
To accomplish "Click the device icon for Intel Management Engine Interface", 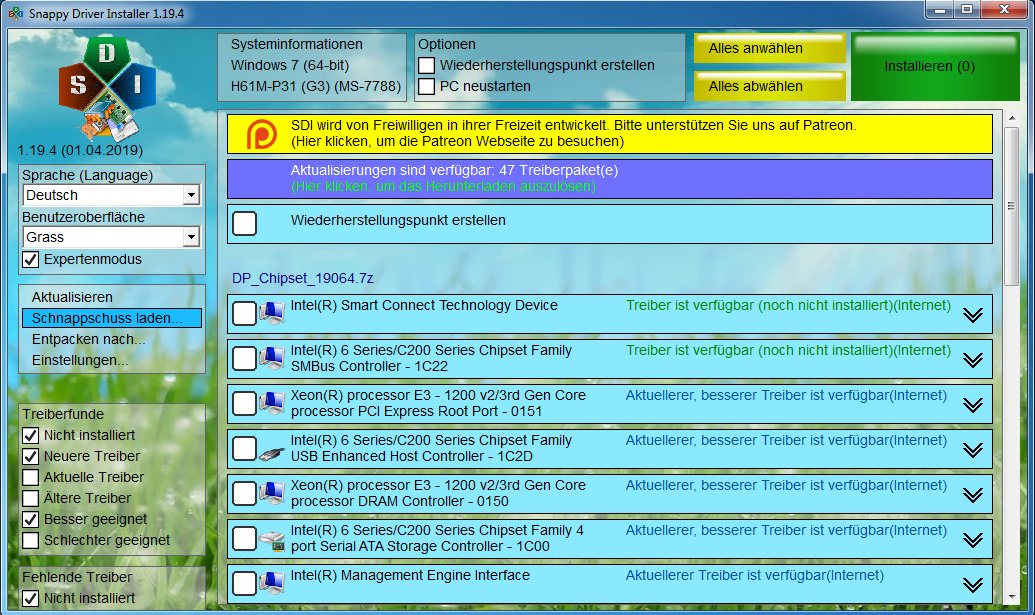I will pyautogui.click(x=272, y=581).
